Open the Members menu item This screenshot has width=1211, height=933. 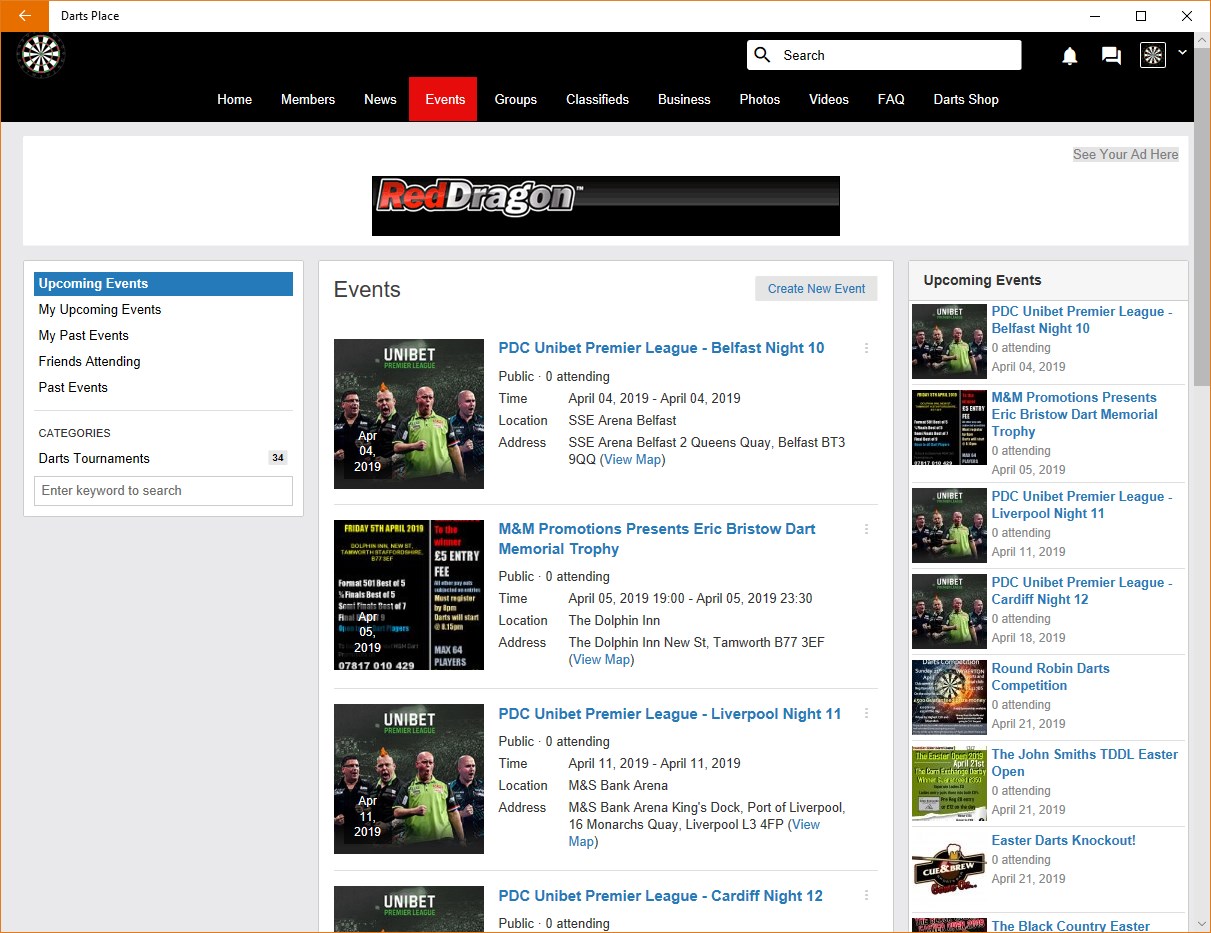[308, 99]
